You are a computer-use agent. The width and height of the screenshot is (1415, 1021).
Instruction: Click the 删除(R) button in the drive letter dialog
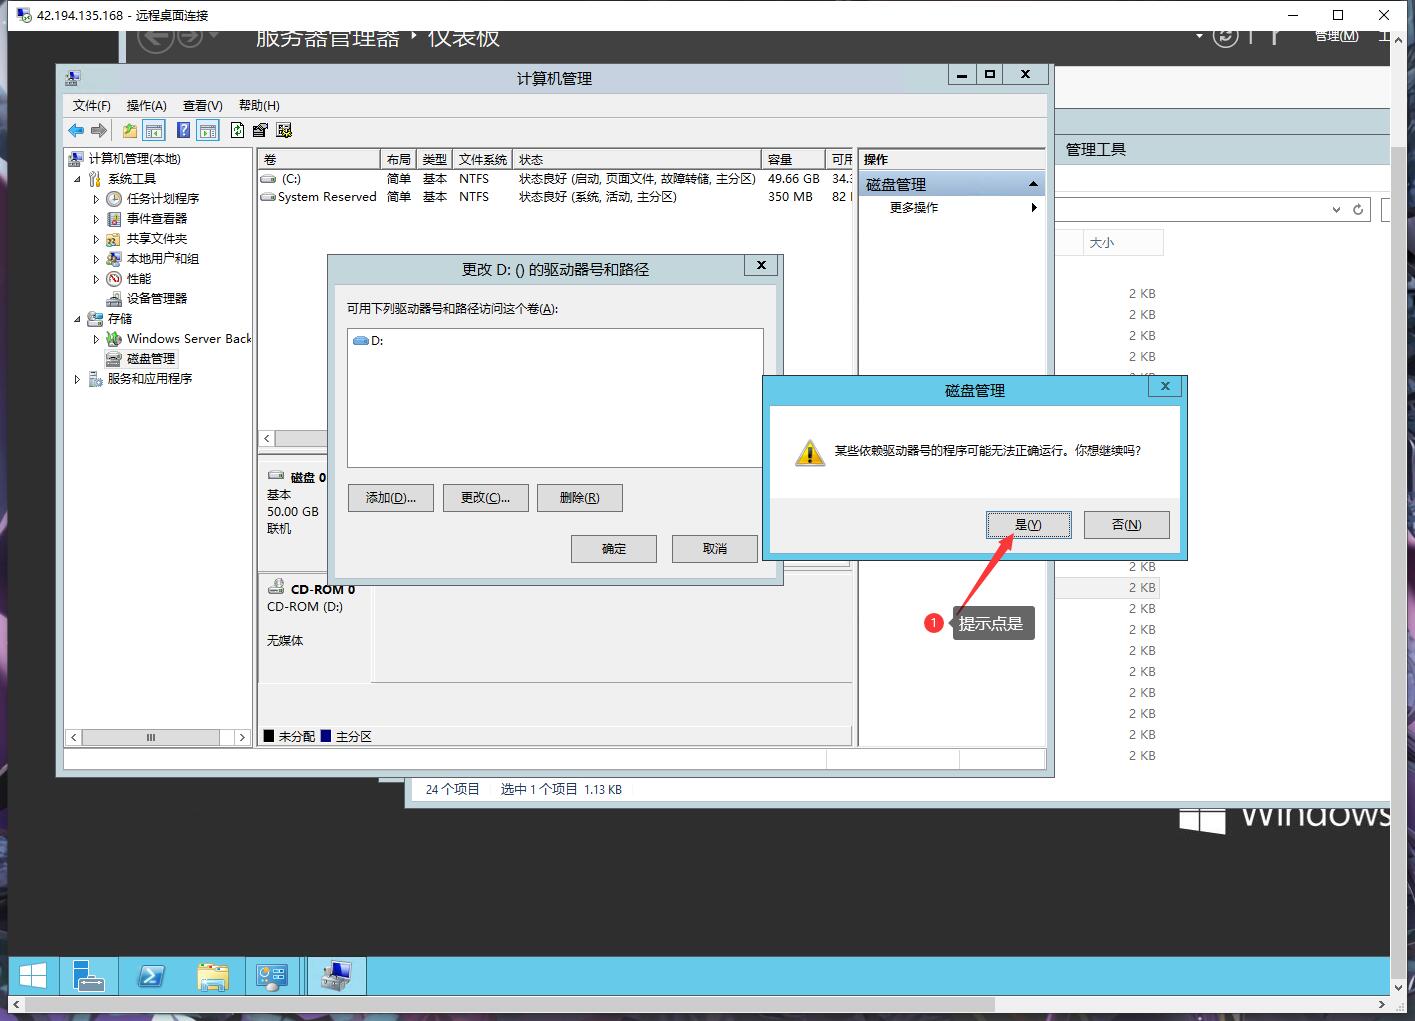[x=580, y=497]
